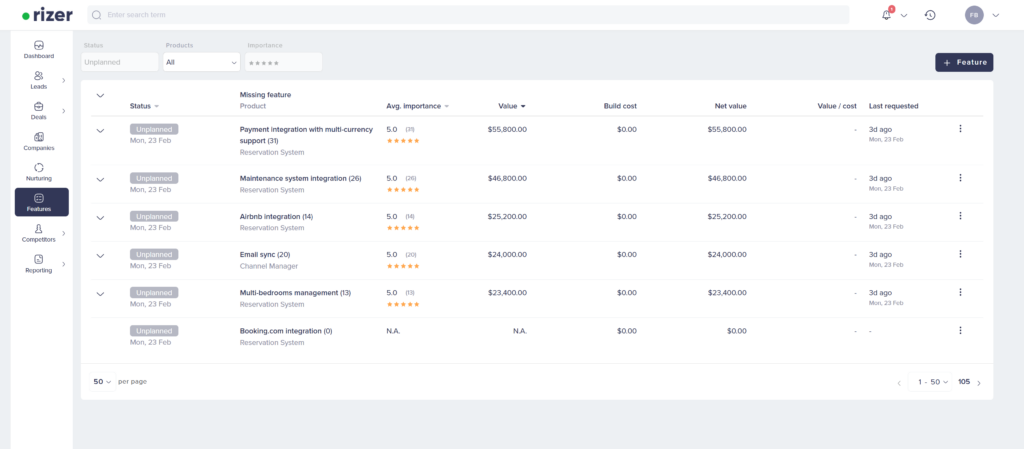The width and height of the screenshot is (1024, 449).
Task: Click the FB user avatar
Action: coord(974,15)
